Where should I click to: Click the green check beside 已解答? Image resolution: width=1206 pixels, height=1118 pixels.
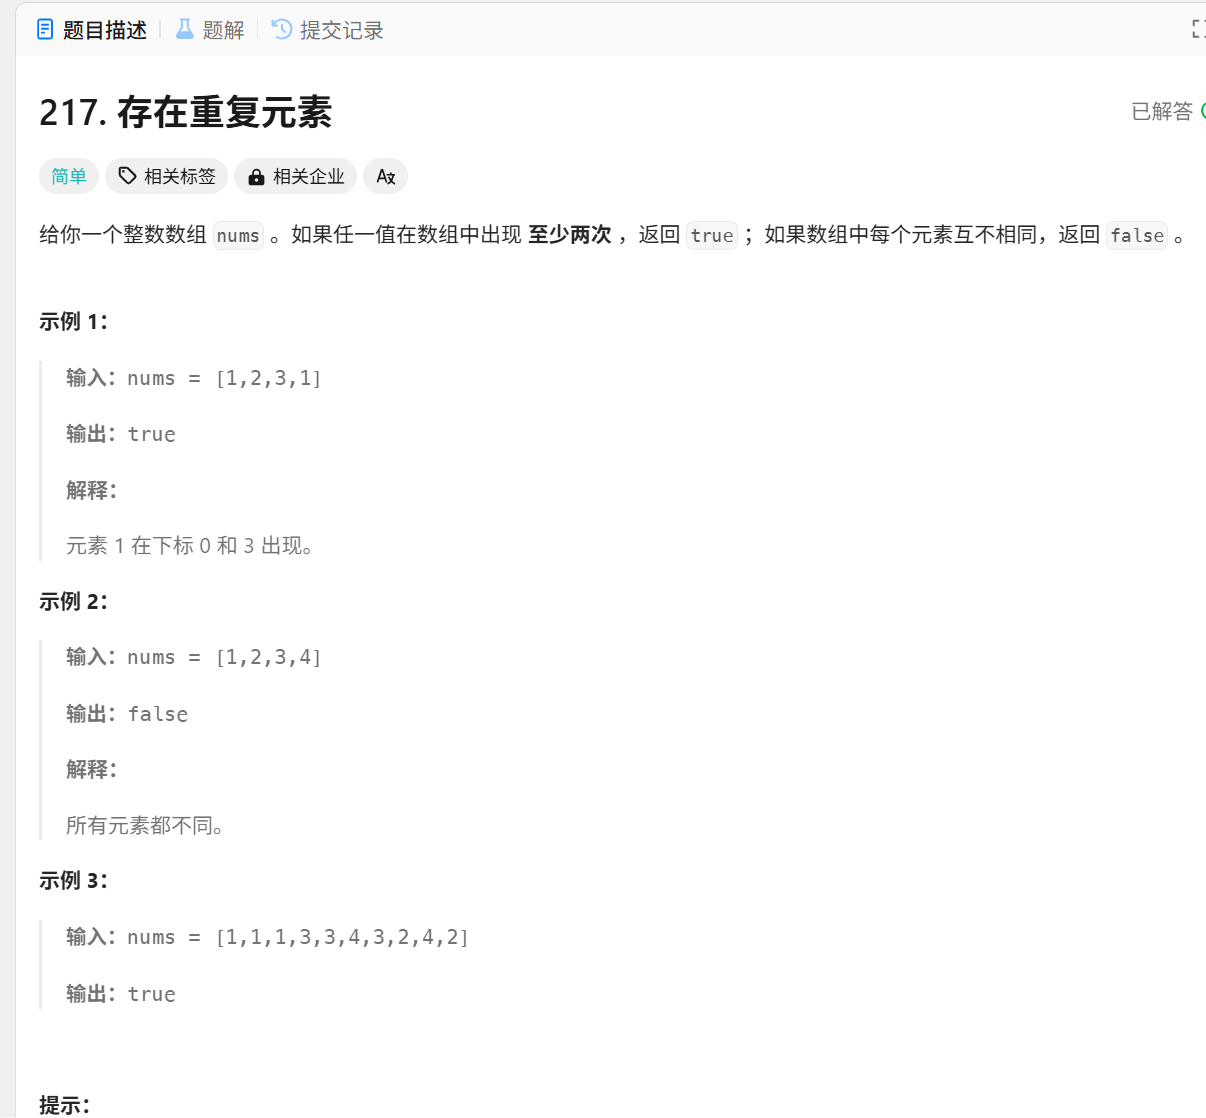pyautogui.click(x=1202, y=111)
